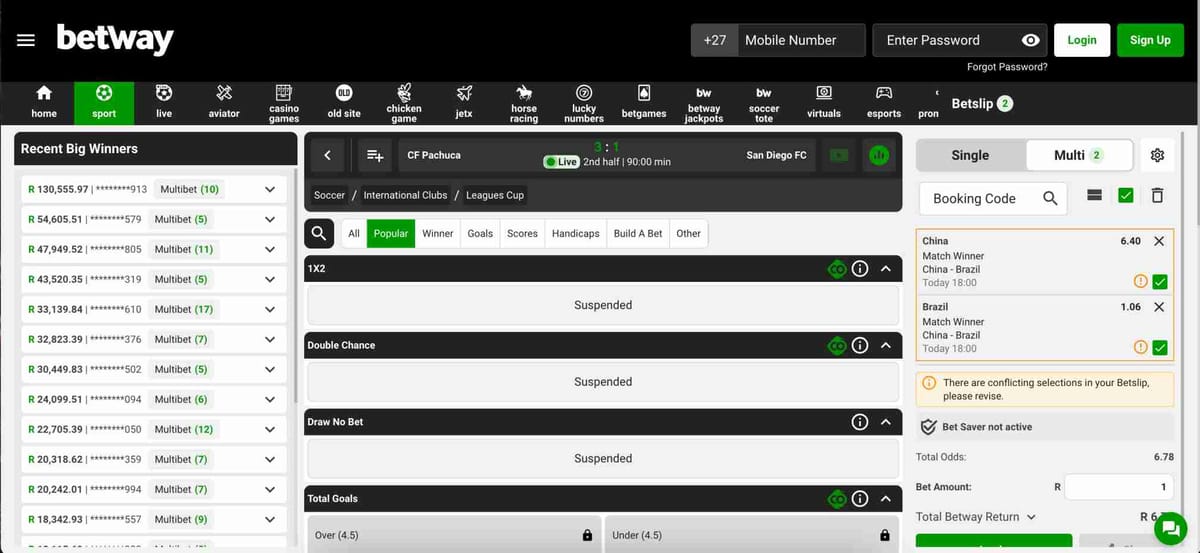Open the market search magnifier icon
1200x553 pixels.
point(318,234)
